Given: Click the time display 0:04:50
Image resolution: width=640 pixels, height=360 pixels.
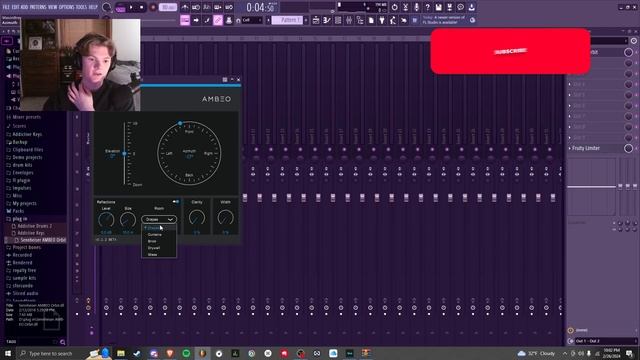Looking at the screenshot, I should click(260, 7).
